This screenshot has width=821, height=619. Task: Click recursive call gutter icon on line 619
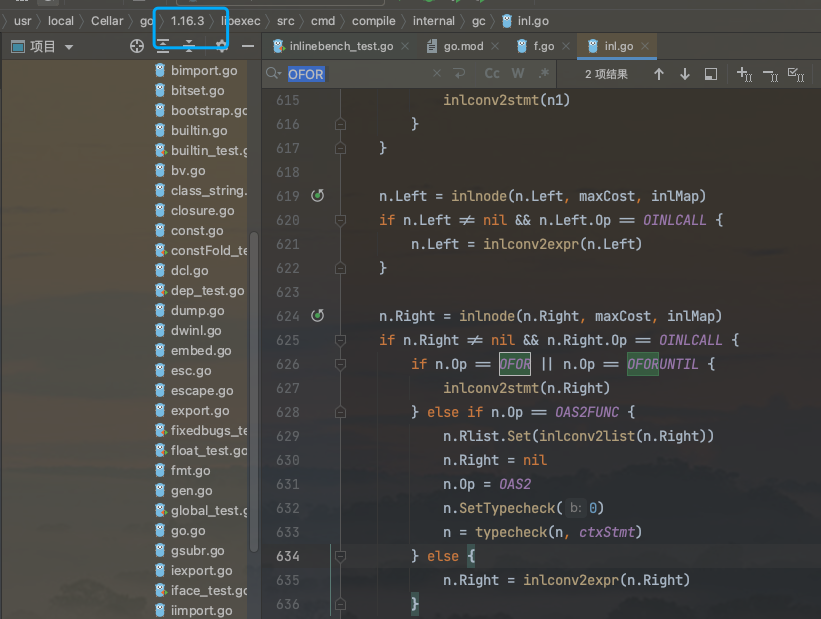tap(318, 196)
